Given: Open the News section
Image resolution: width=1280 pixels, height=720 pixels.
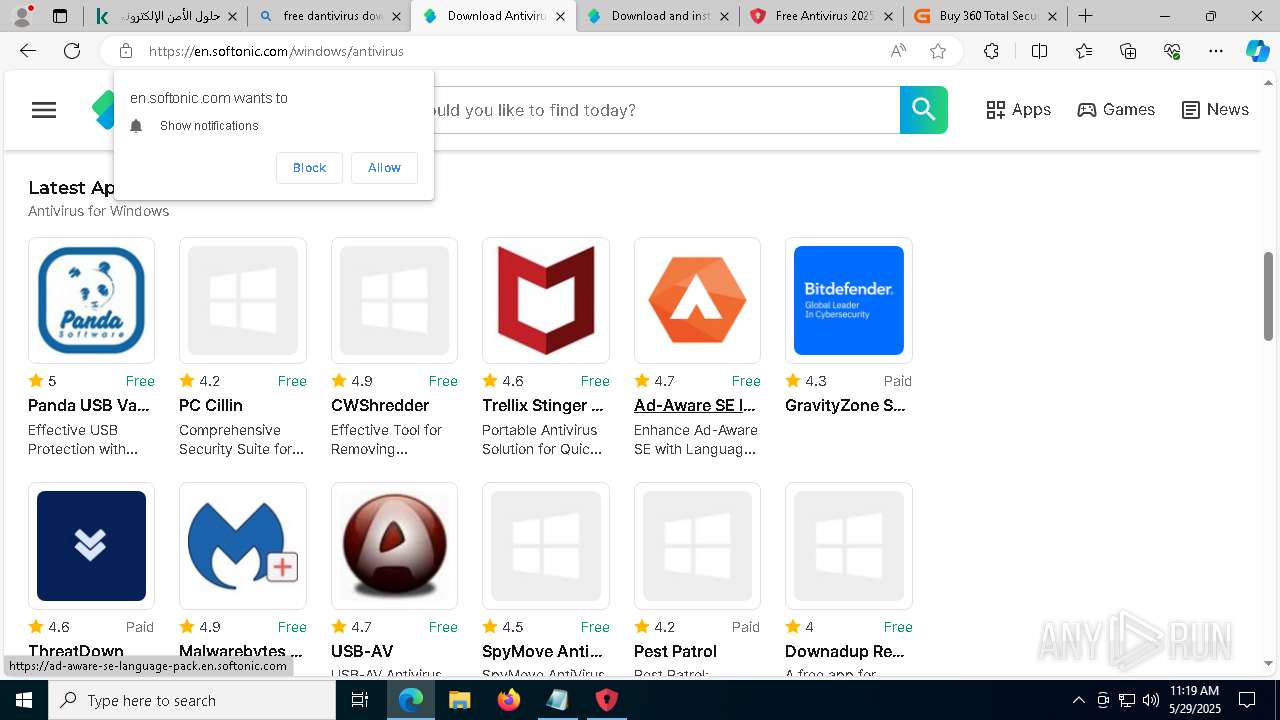Looking at the screenshot, I should (1215, 110).
